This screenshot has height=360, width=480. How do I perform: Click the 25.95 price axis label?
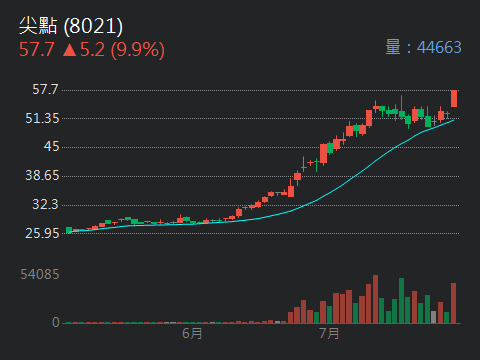pyautogui.click(x=42, y=233)
